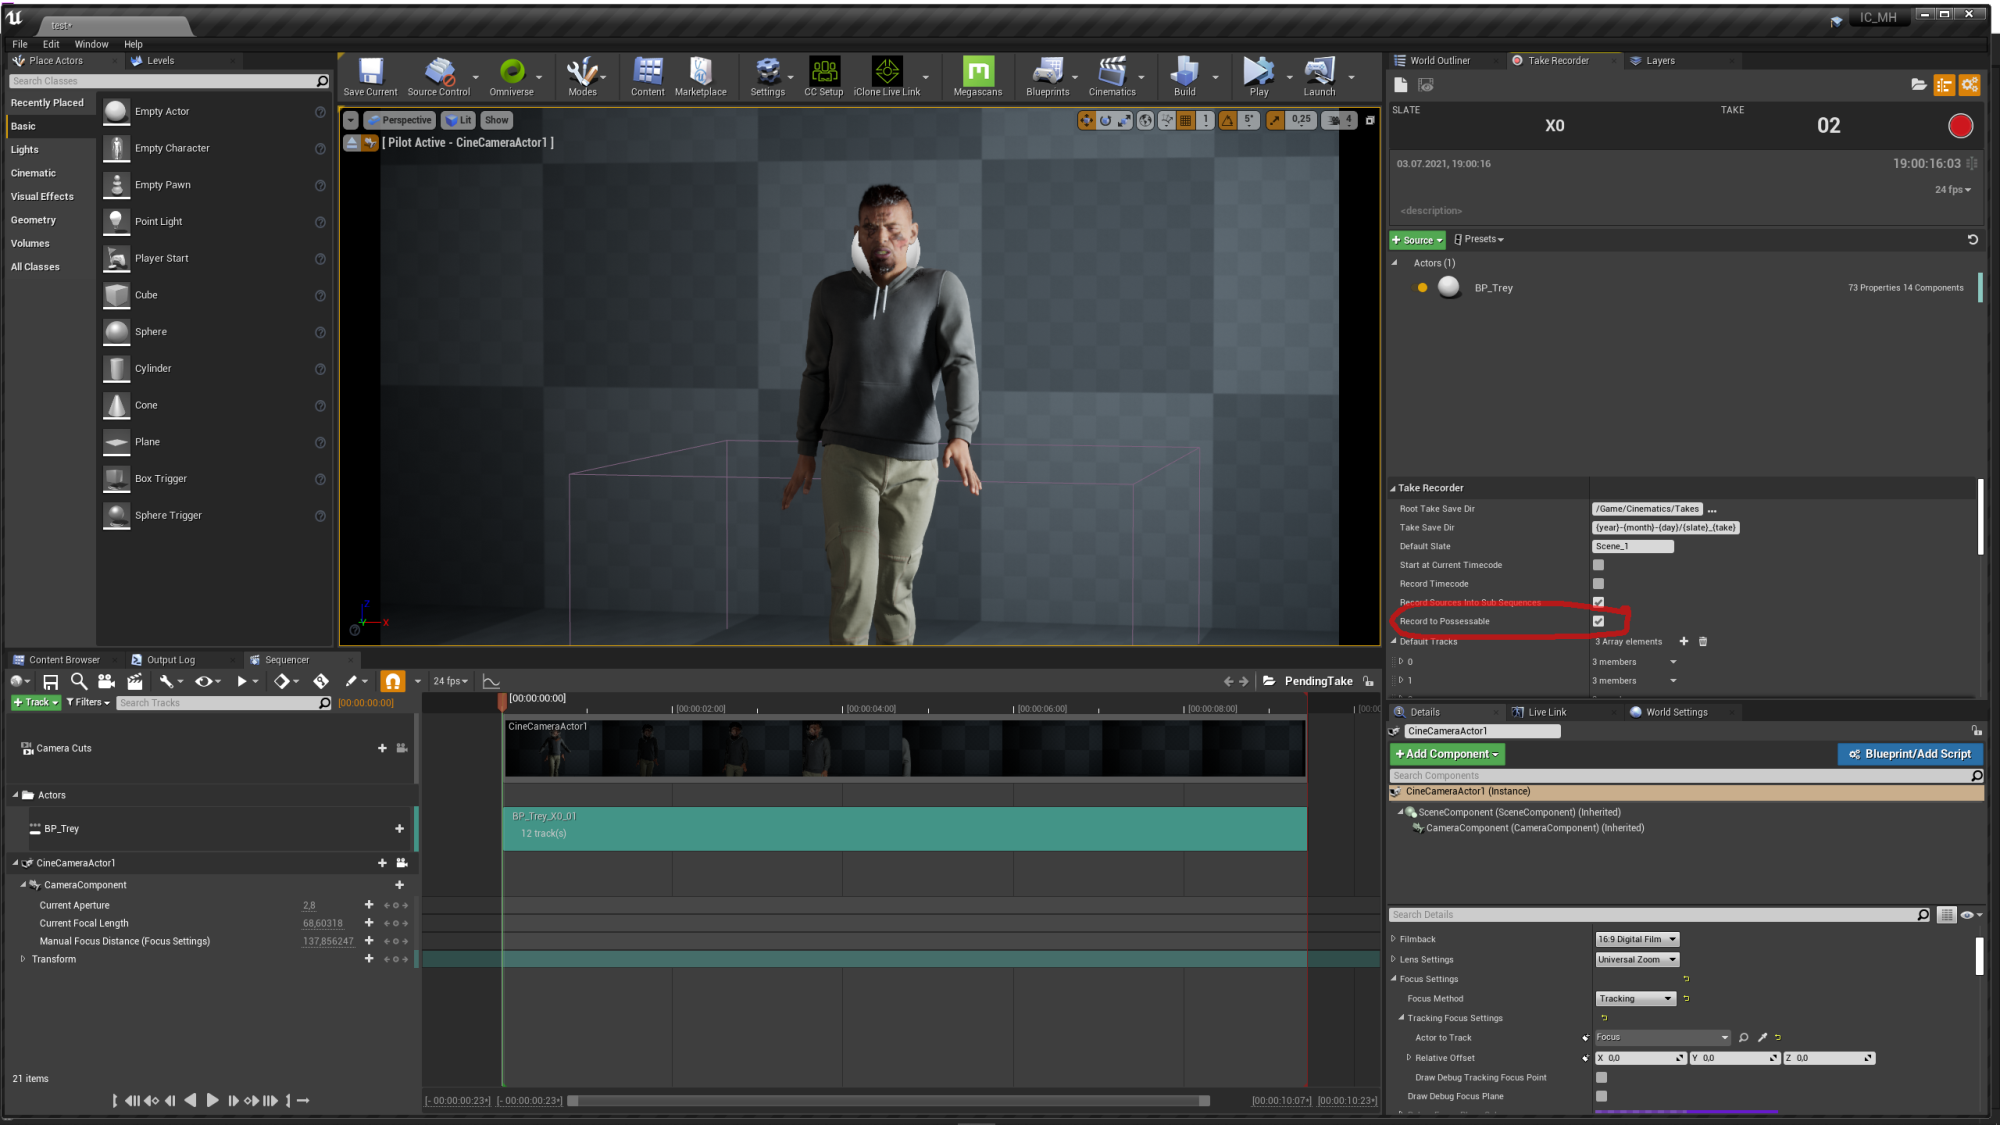Click the Blueprints icon in toolbar

click(1045, 76)
